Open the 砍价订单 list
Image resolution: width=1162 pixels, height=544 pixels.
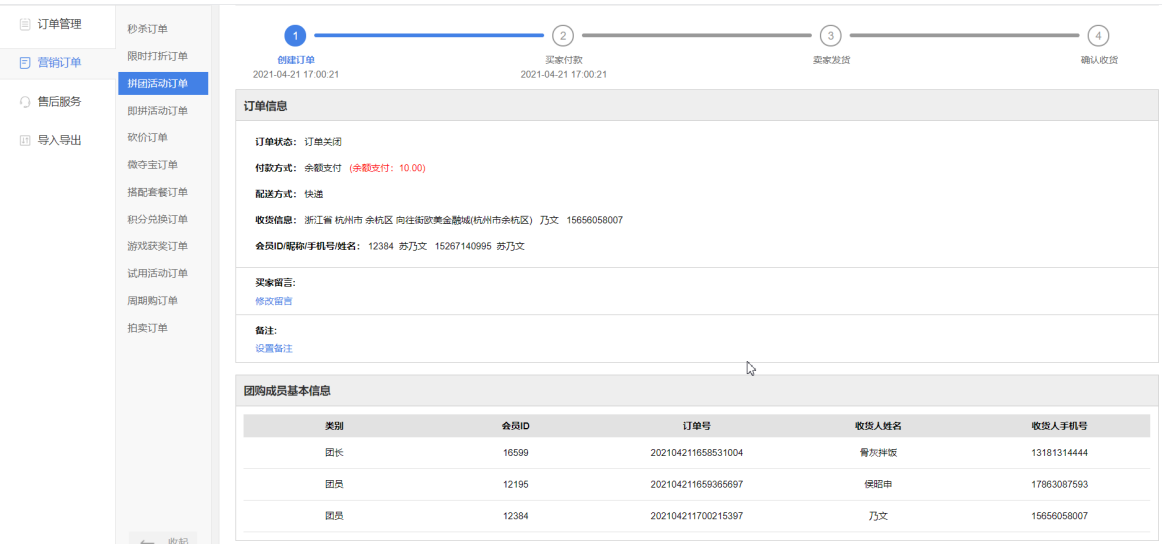pos(147,137)
